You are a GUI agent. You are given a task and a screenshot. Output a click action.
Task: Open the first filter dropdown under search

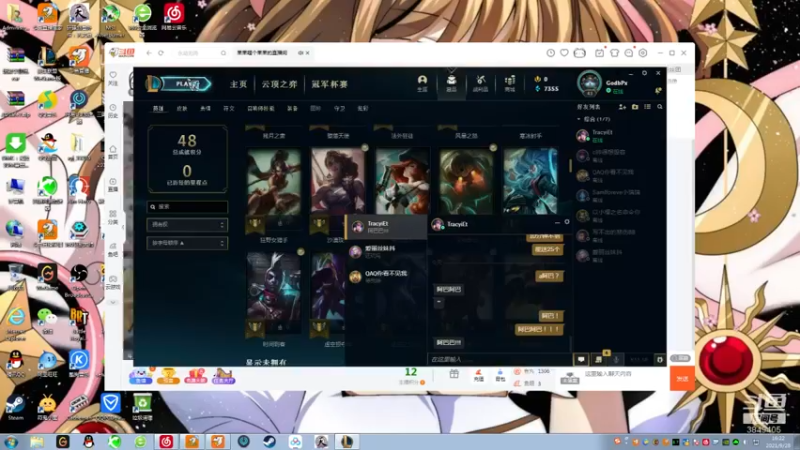187,224
